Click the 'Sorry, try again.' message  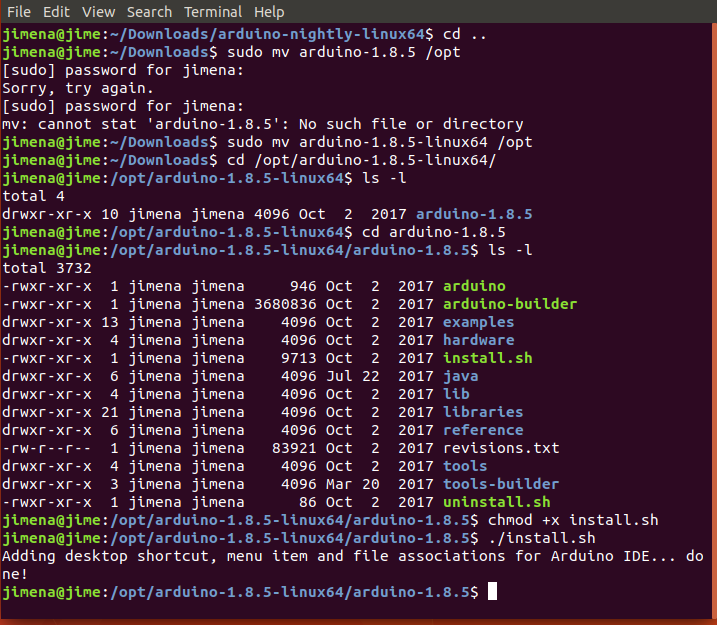[78, 88]
